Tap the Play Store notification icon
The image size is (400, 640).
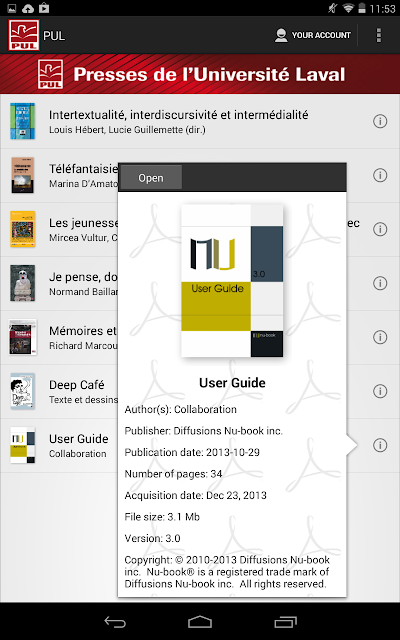coord(44,8)
